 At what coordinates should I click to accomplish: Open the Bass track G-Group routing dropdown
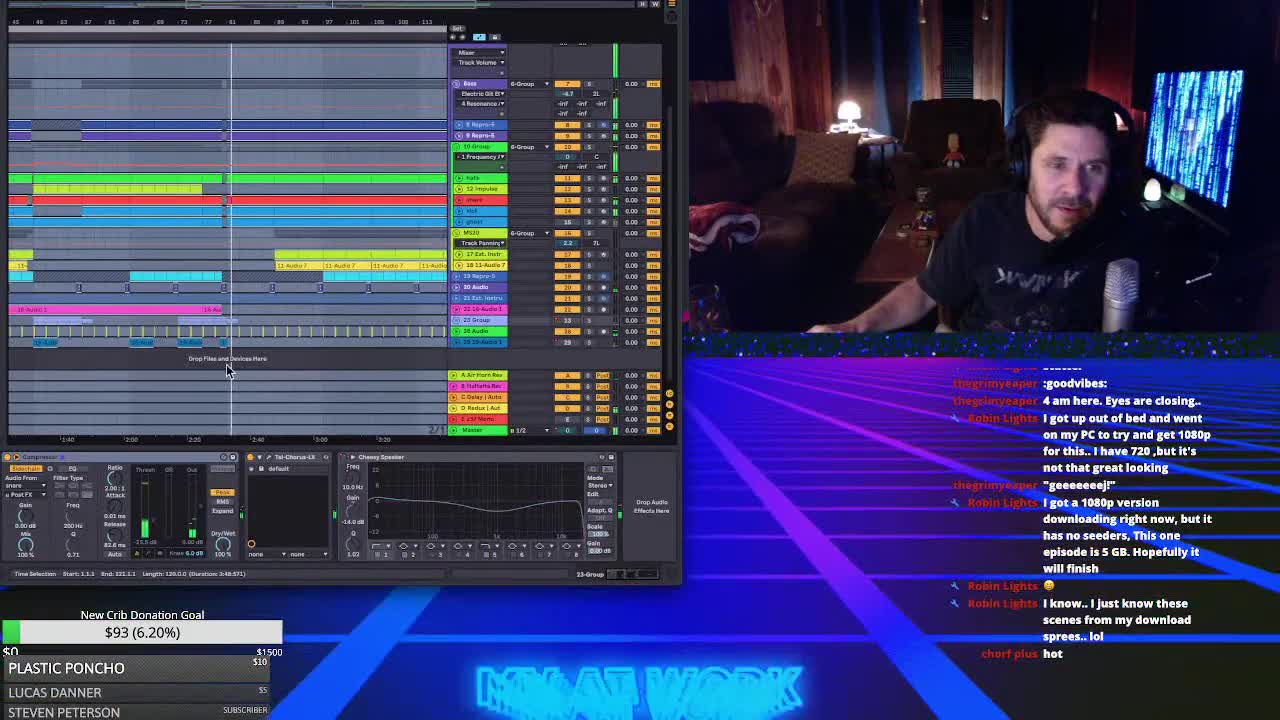[x=530, y=84]
